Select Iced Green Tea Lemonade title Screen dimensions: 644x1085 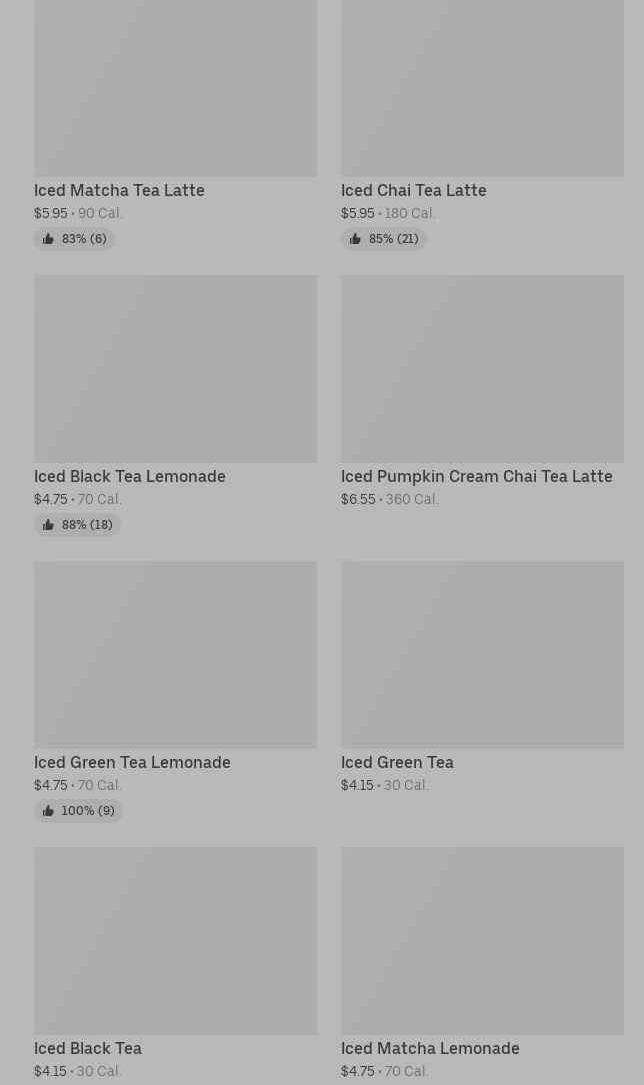132,762
